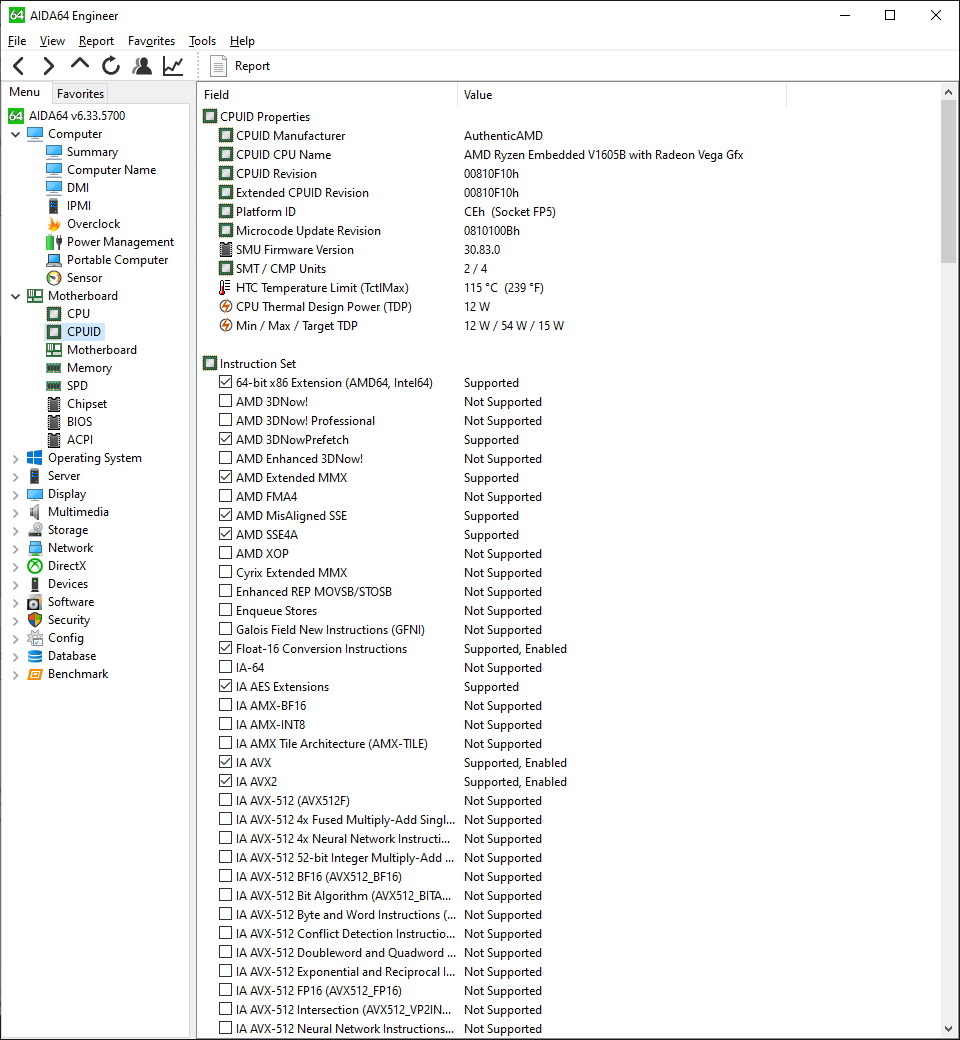The width and height of the screenshot is (960, 1040).
Task: Click the vertical scrollbar thumb
Action: click(x=949, y=182)
